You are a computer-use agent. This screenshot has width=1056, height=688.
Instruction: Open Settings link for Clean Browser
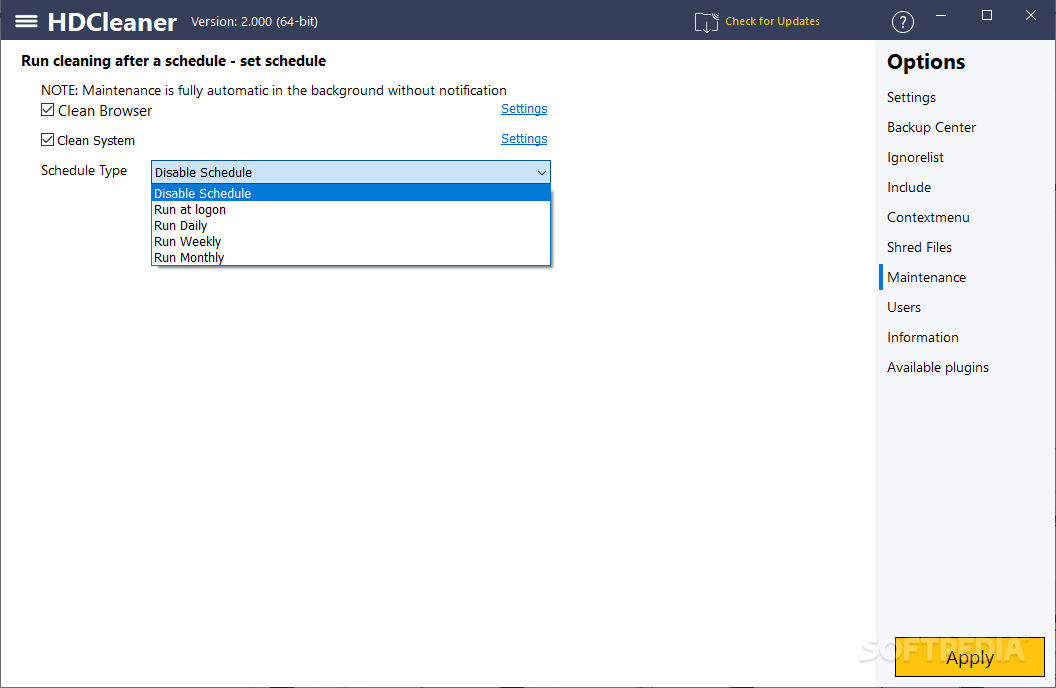click(x=524, y=109)
